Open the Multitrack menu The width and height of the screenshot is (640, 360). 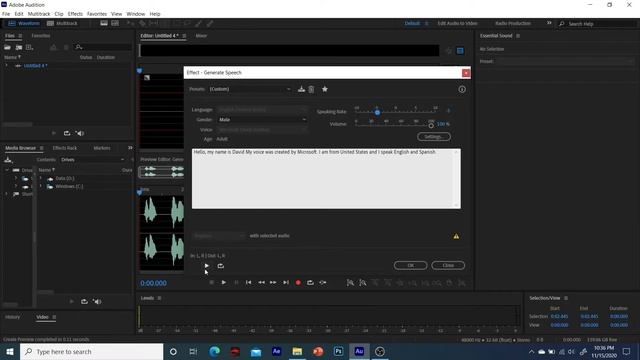click(x=39, y=14)
